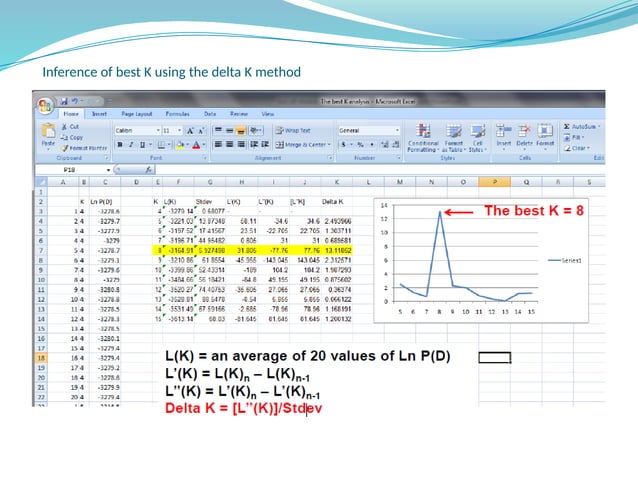Open Format as Table gallery

pyautogui.click(x=454, y=138)
